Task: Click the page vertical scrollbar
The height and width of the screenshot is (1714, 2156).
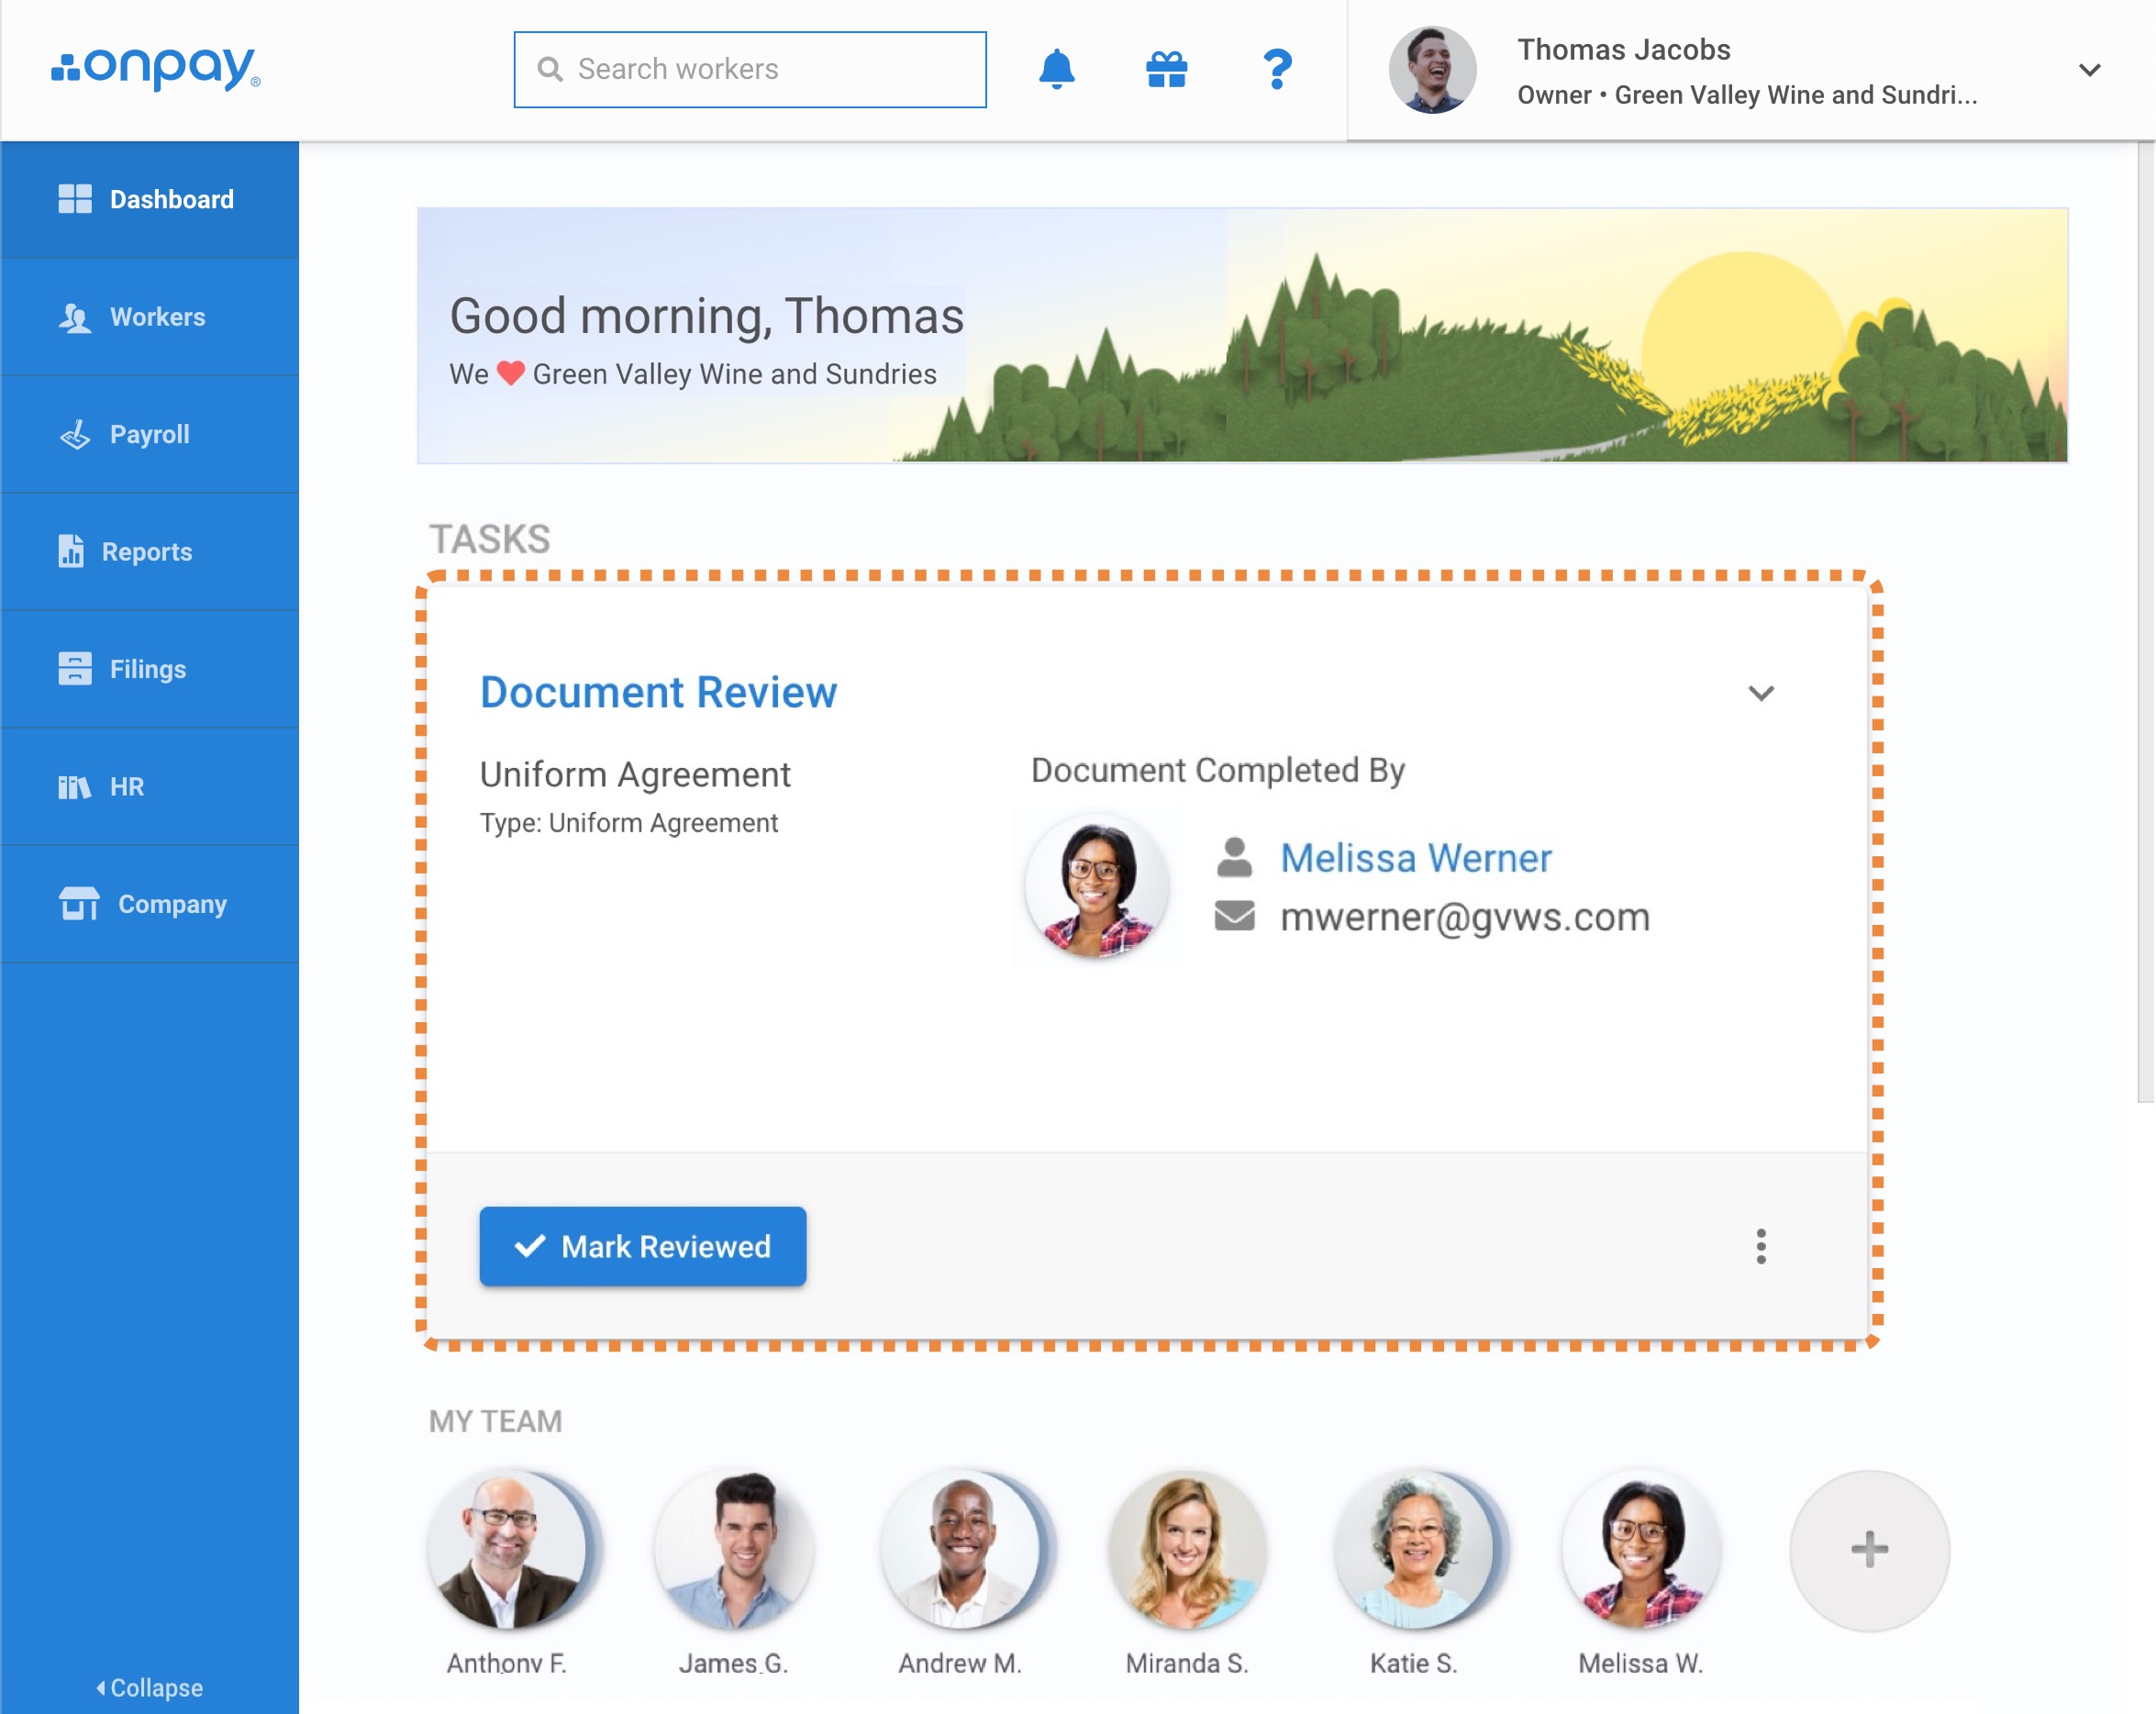Action: [x=2145, y=620]
